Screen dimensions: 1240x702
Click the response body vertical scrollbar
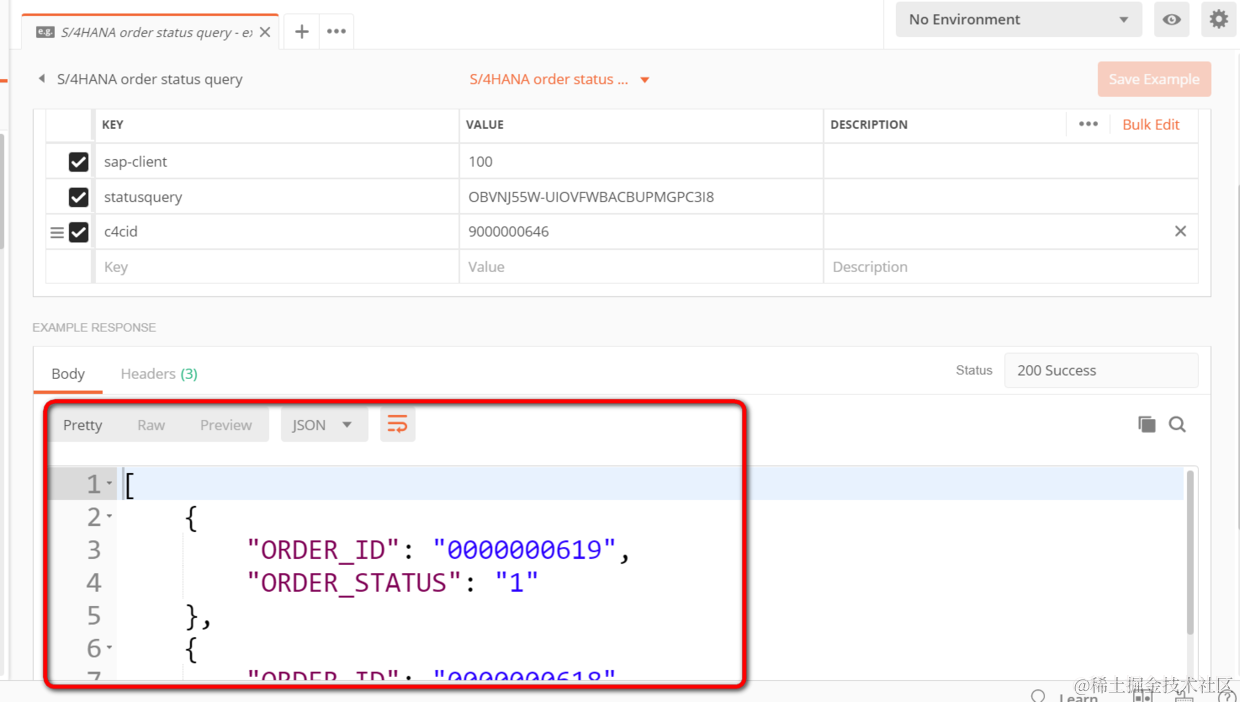(1190, 552)
